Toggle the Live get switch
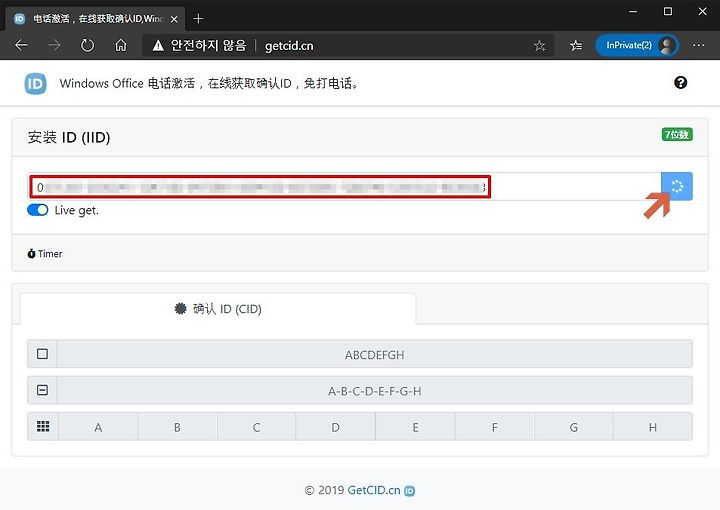Image resolution: width=720 pixels, height=510 pixels. [x=38, y=210]
